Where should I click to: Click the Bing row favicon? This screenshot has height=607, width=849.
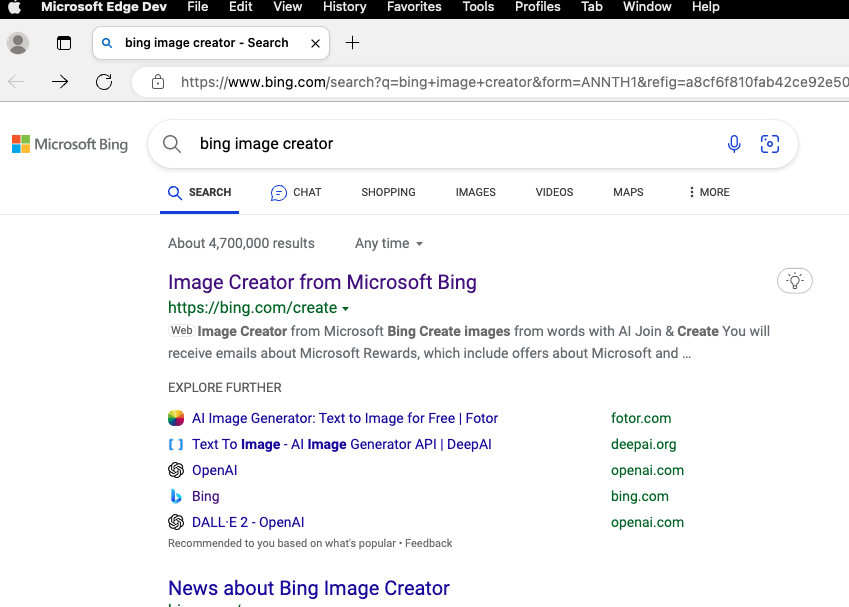pyautogui.click(x=176, y=496)
